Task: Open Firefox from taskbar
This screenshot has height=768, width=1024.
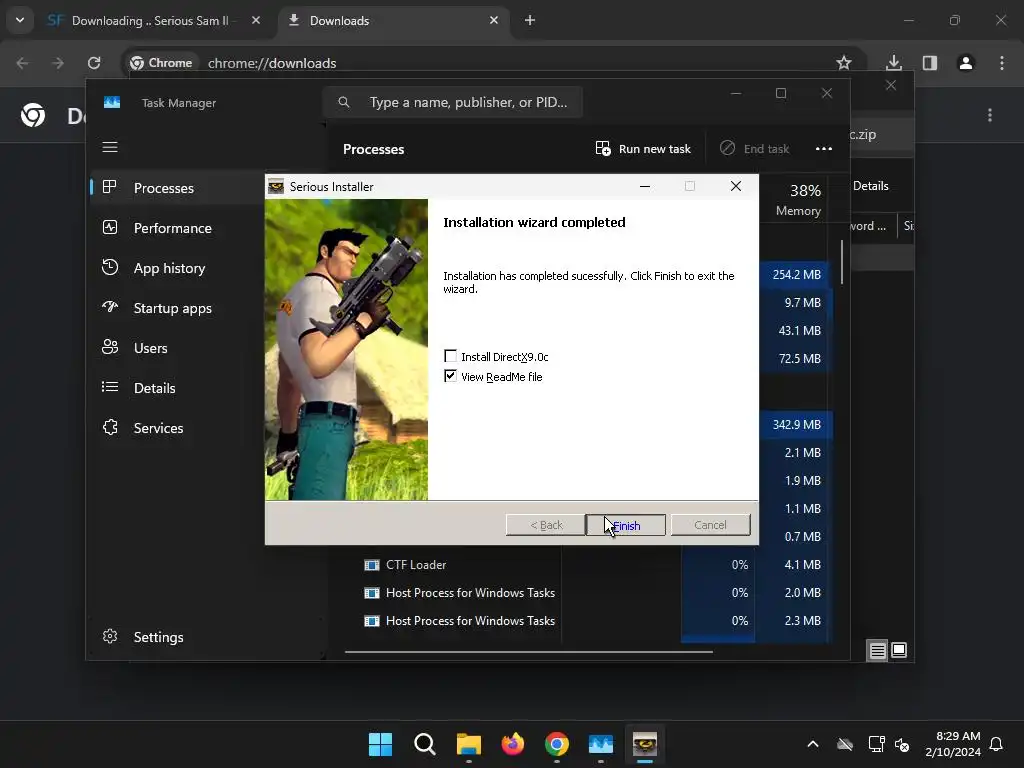Action: [x=513, y=744]
